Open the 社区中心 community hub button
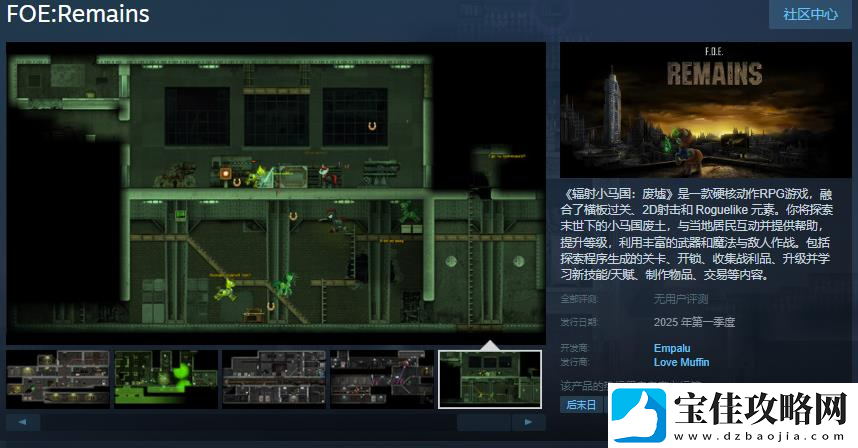This screenshot has width=858, height=448. click(x=810, y=14)
